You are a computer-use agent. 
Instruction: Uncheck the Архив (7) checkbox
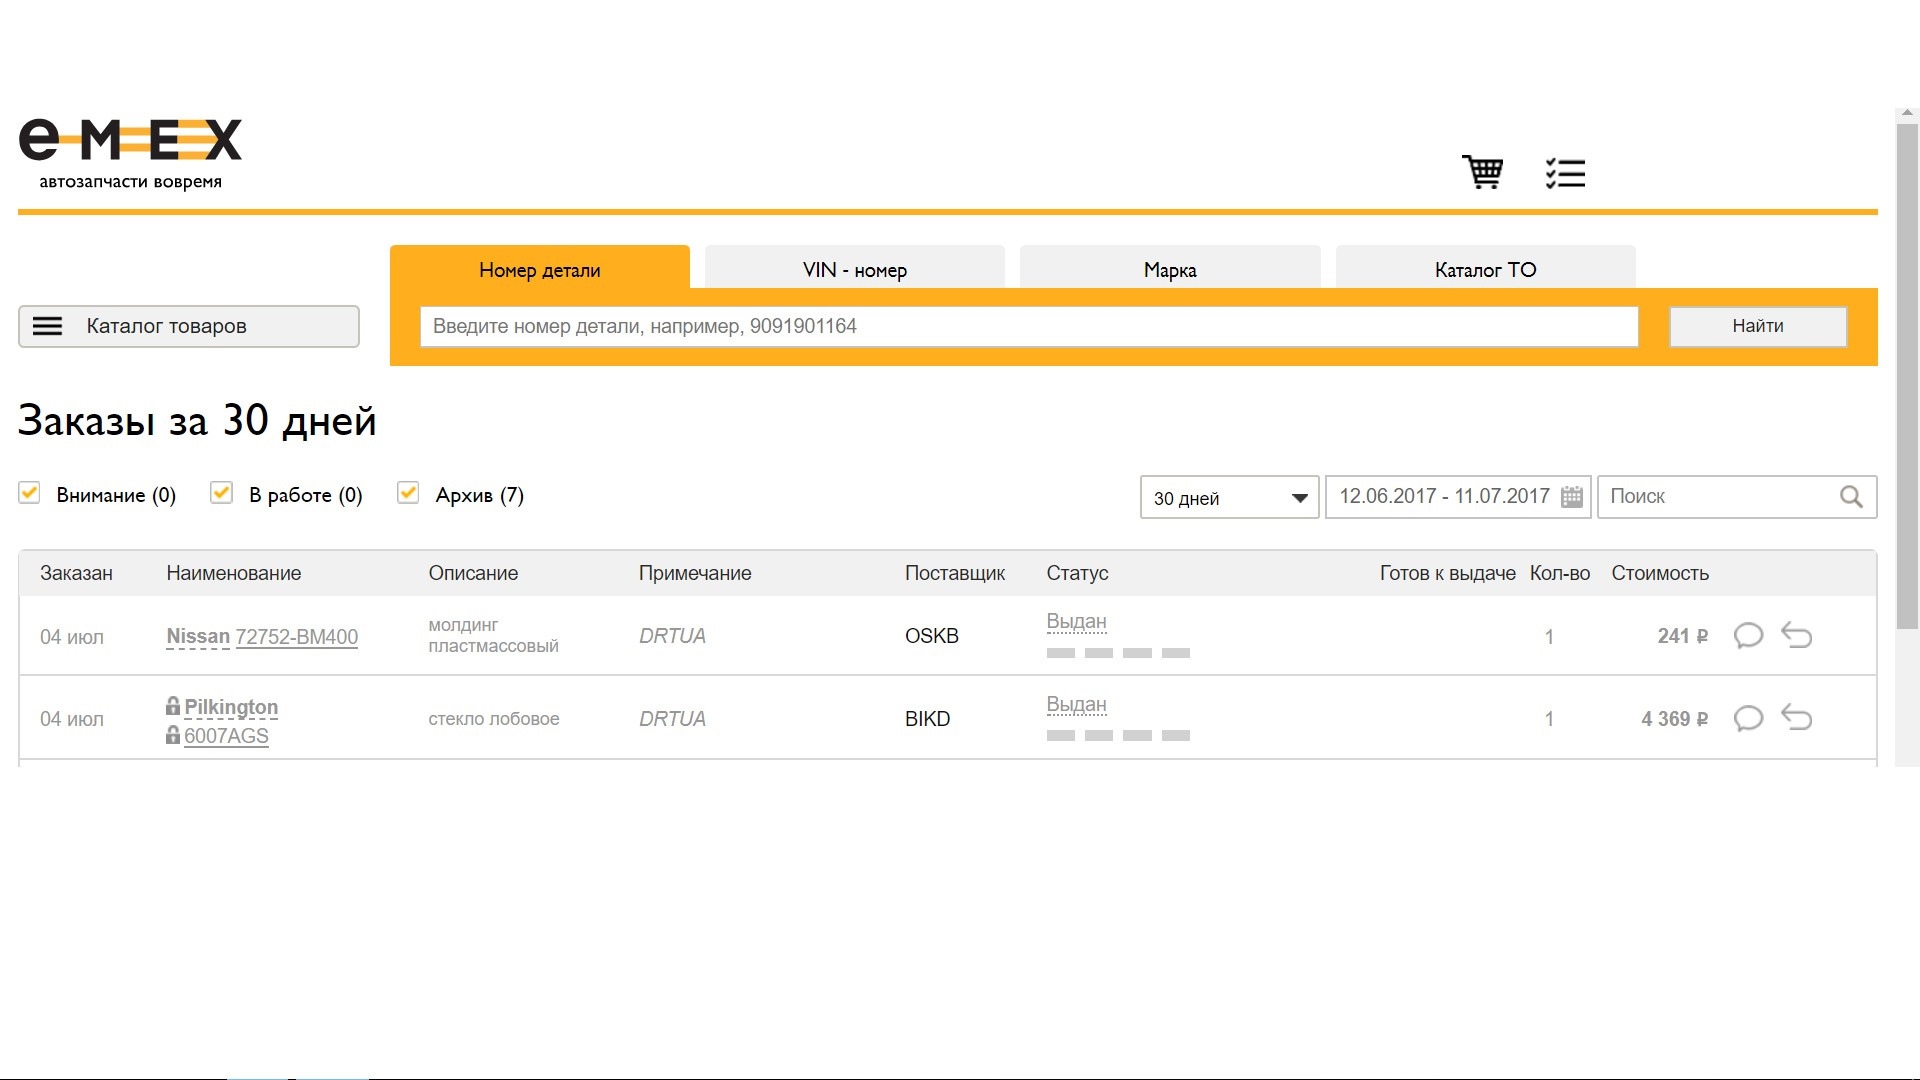coord(407,493)
